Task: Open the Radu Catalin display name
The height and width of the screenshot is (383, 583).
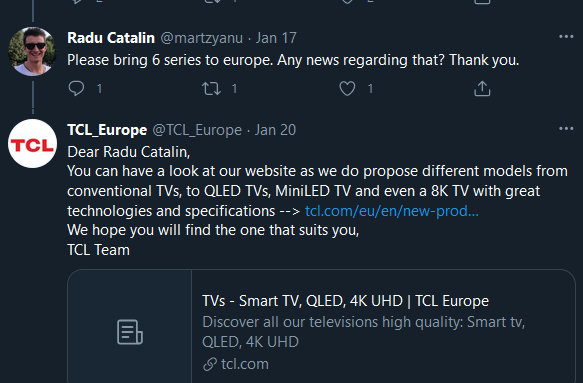Action: 111,38
